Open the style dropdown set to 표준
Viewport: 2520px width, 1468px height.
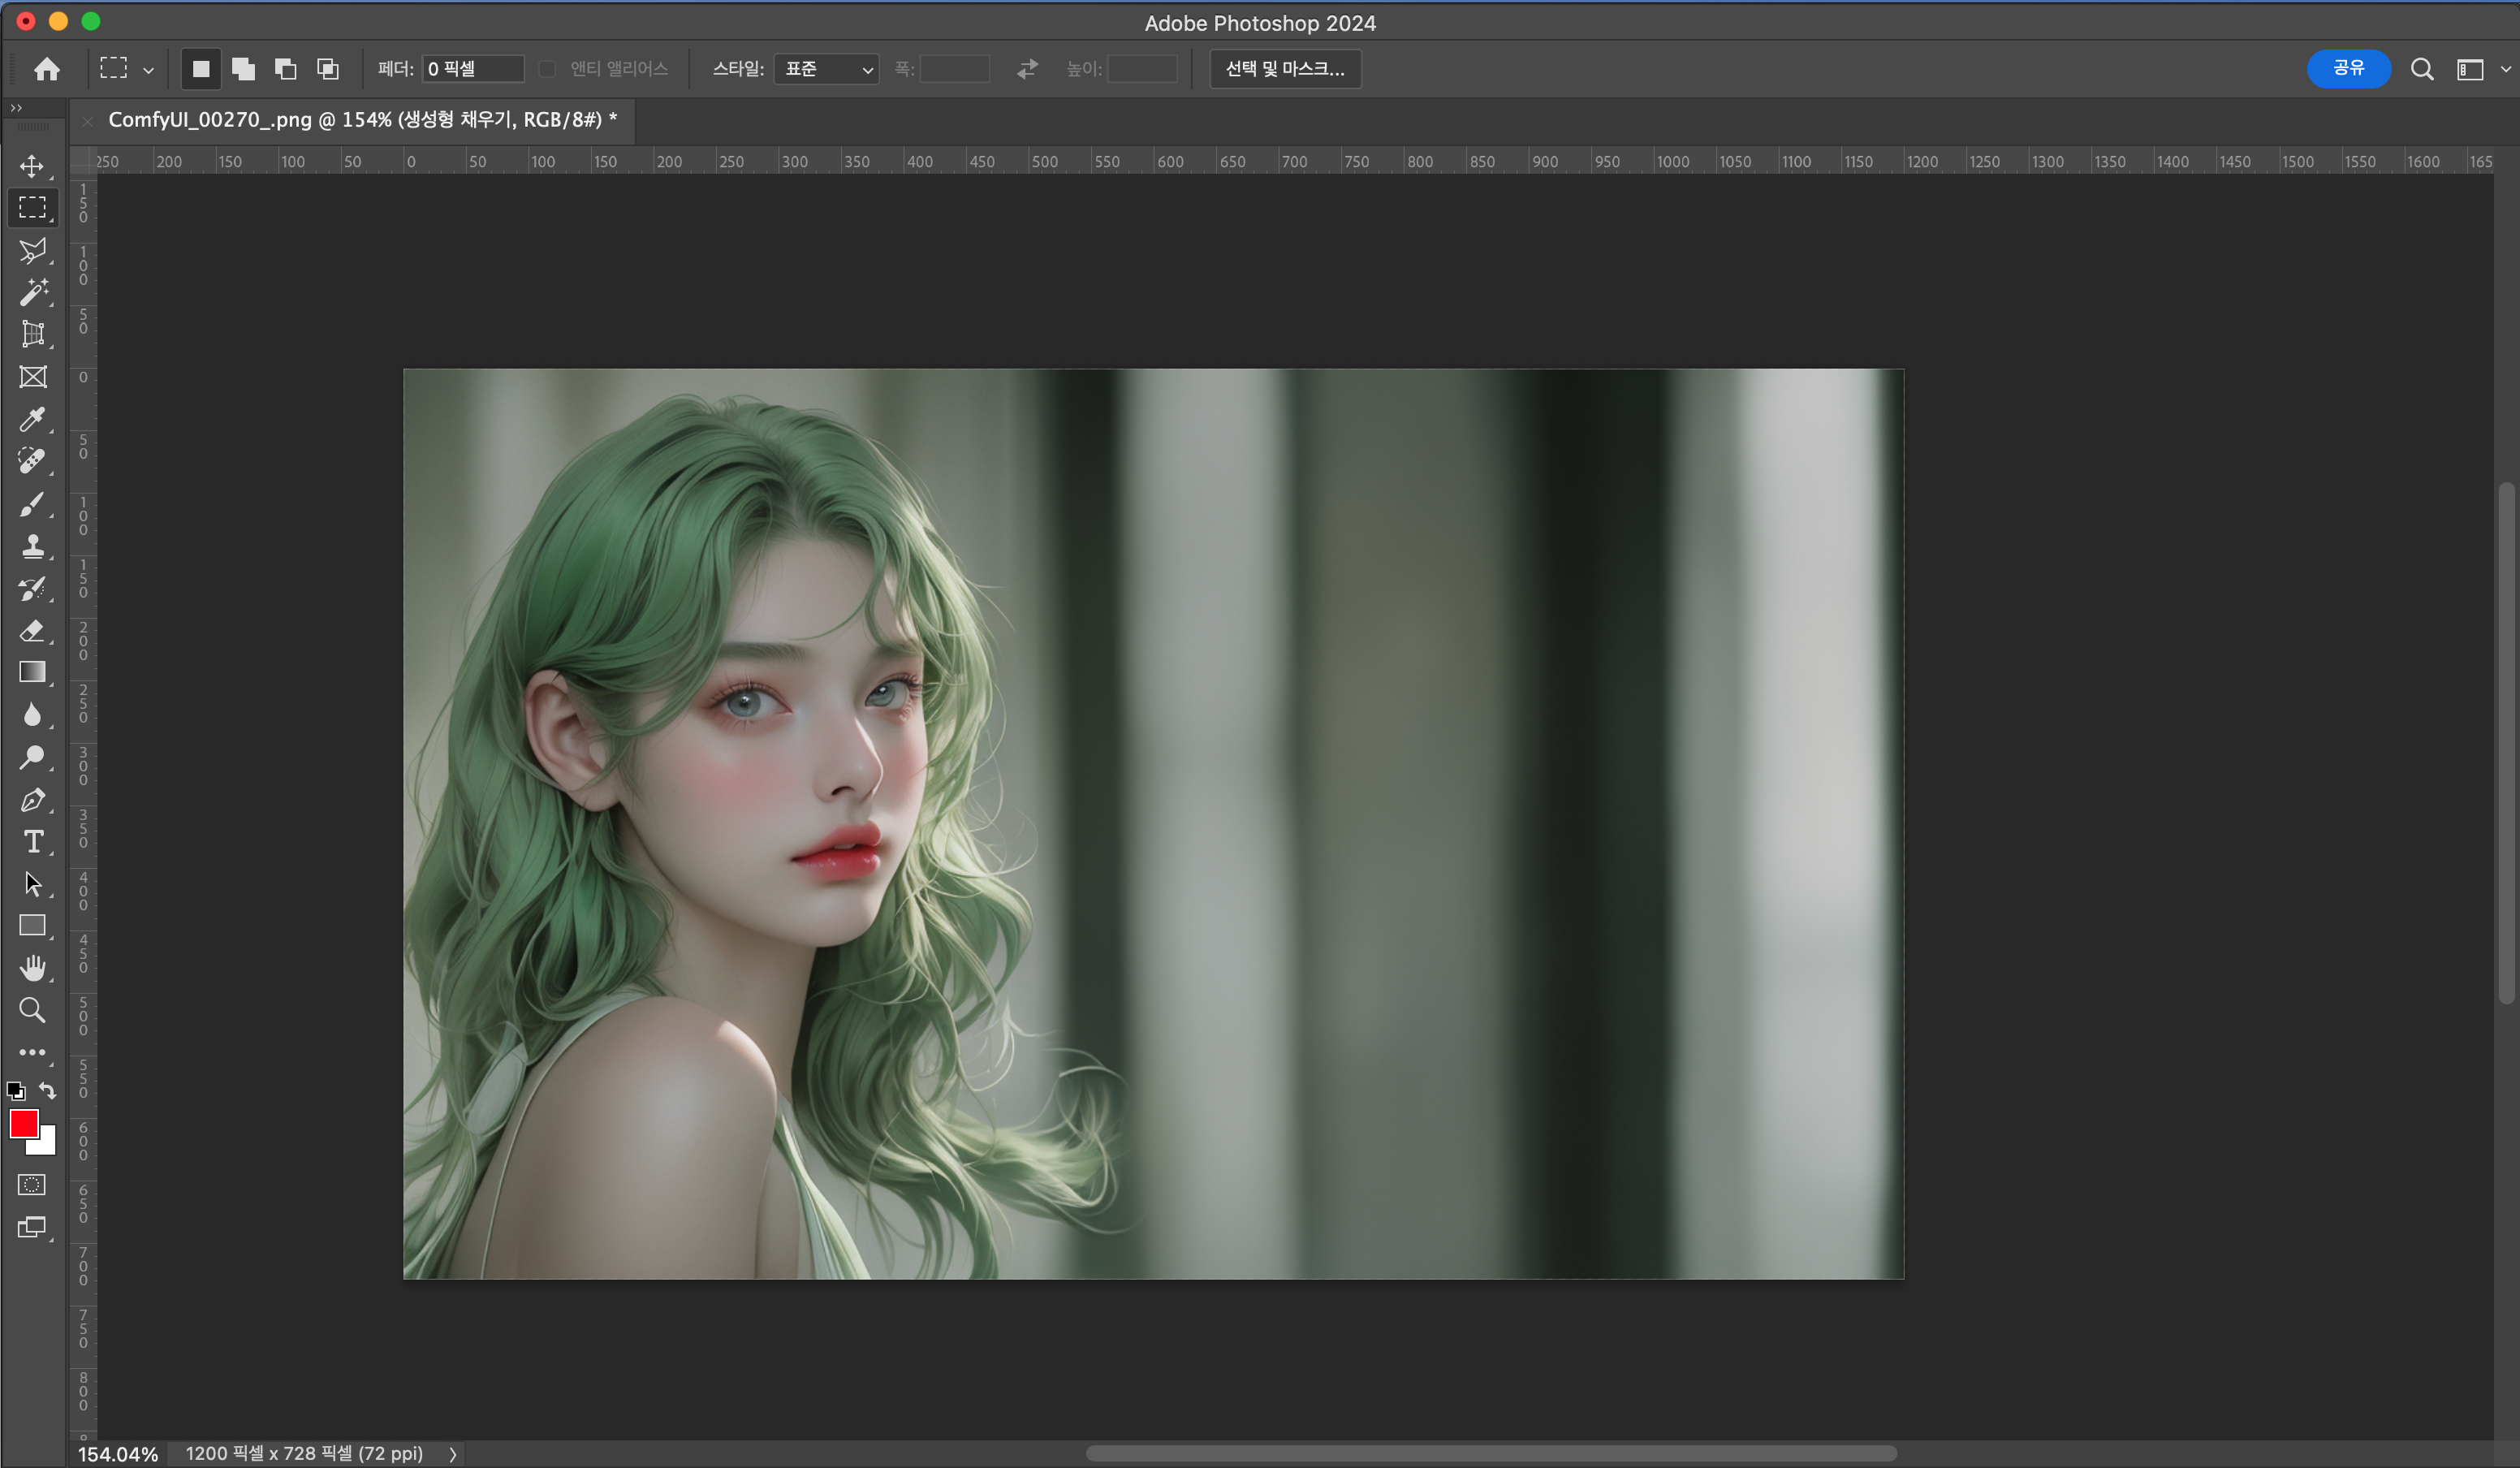(x=826, y=68)
